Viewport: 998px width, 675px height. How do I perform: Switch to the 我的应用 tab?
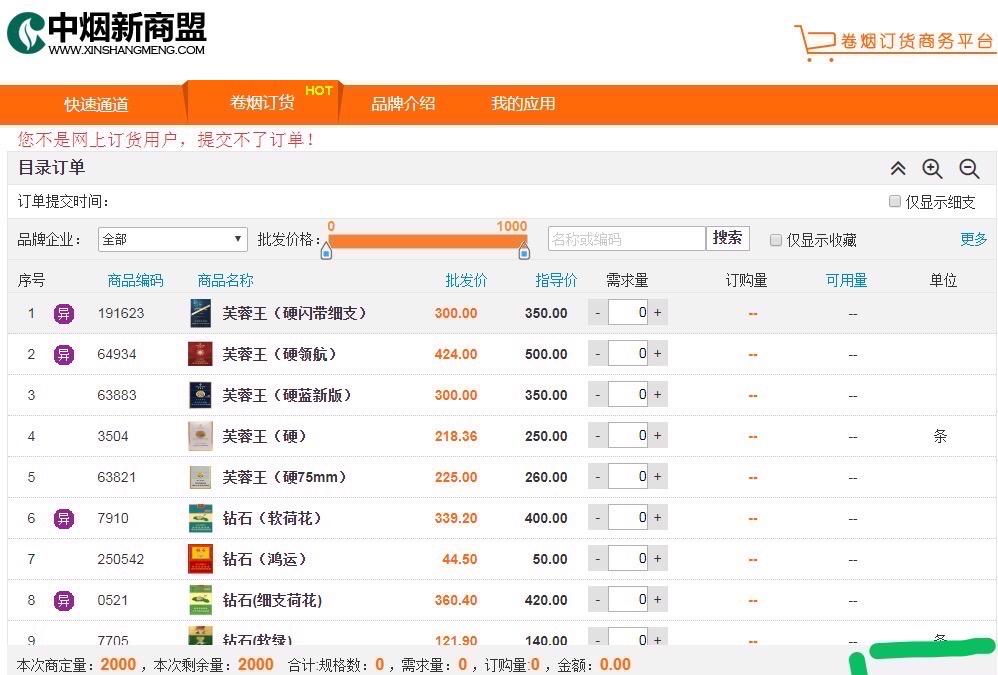(x=523, y=103)
